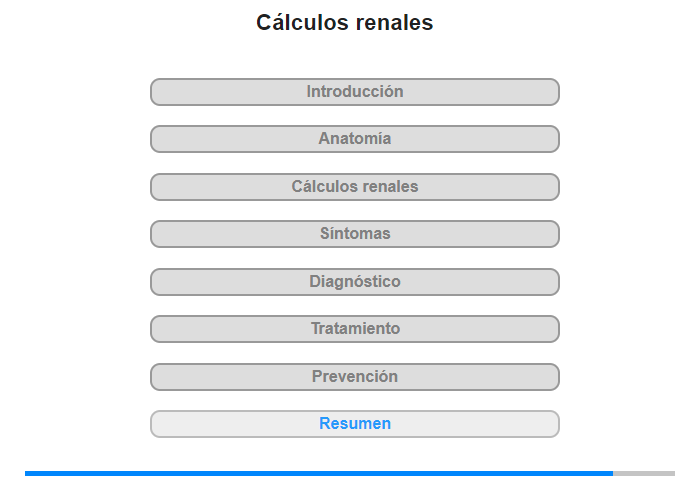The height and width of the screenshot is (480, 700).
Task: Choose the third menu item, Cálculos renales
Action: coord(354,187)
